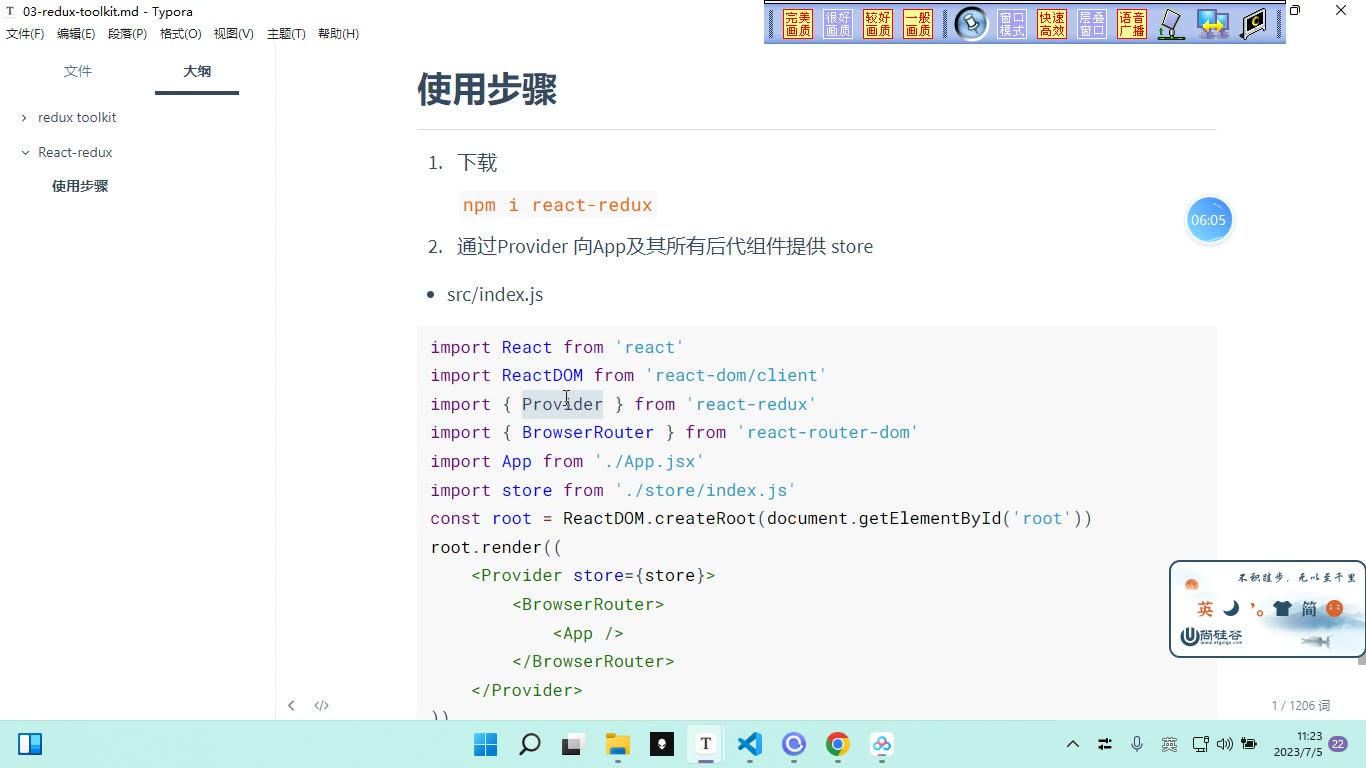Open Google Chrome from the taskbar
The height and width of the screenshot is (768, 1366).
(838, 744)
